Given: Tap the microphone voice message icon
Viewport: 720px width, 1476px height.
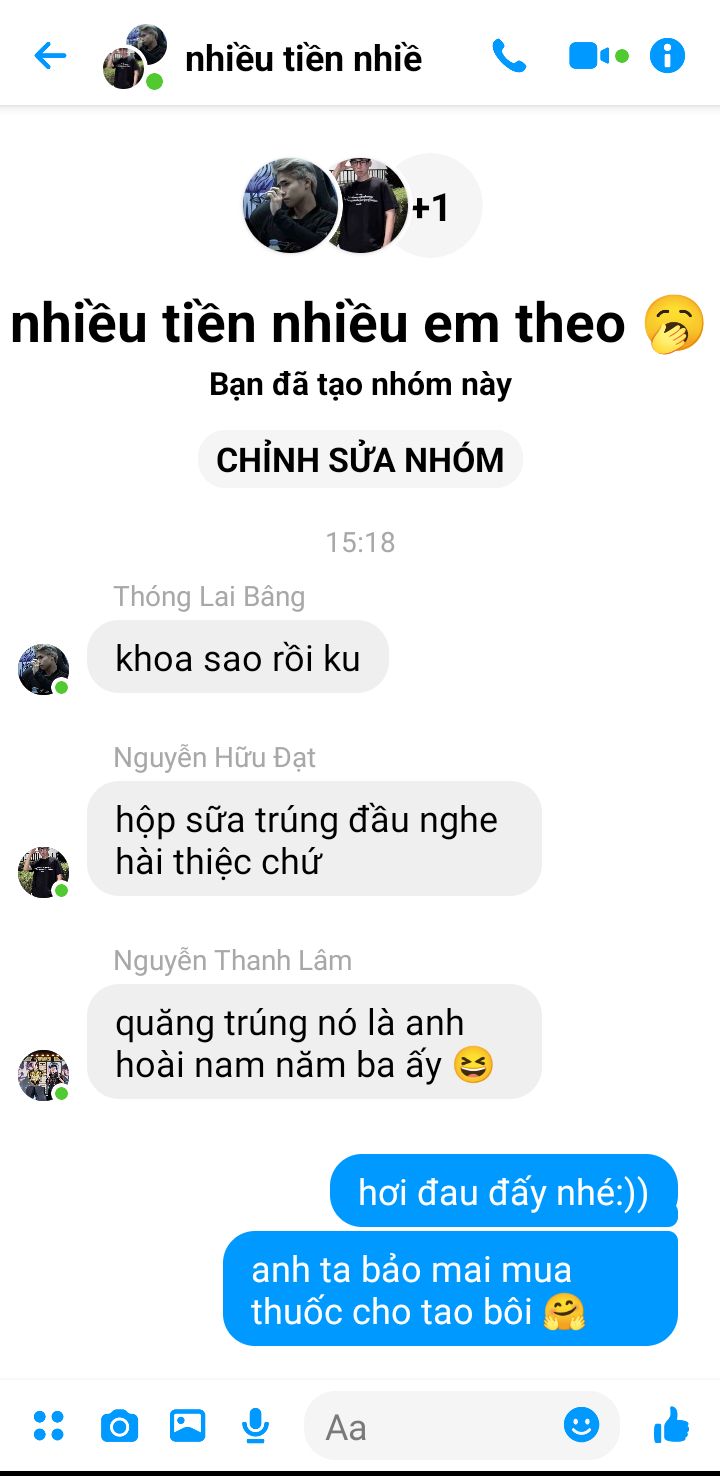Looking at the screenshot, I should (256, 1426).
